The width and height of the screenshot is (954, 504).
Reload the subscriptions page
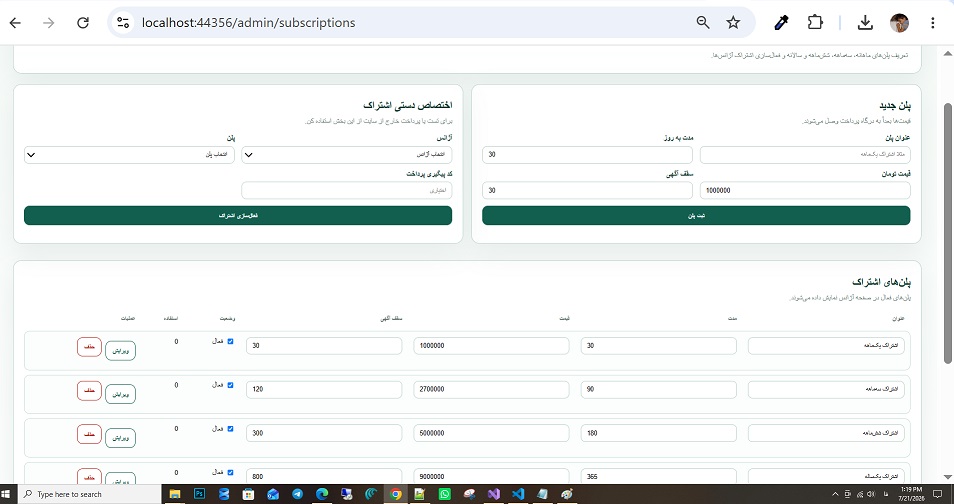coord(83,23)
